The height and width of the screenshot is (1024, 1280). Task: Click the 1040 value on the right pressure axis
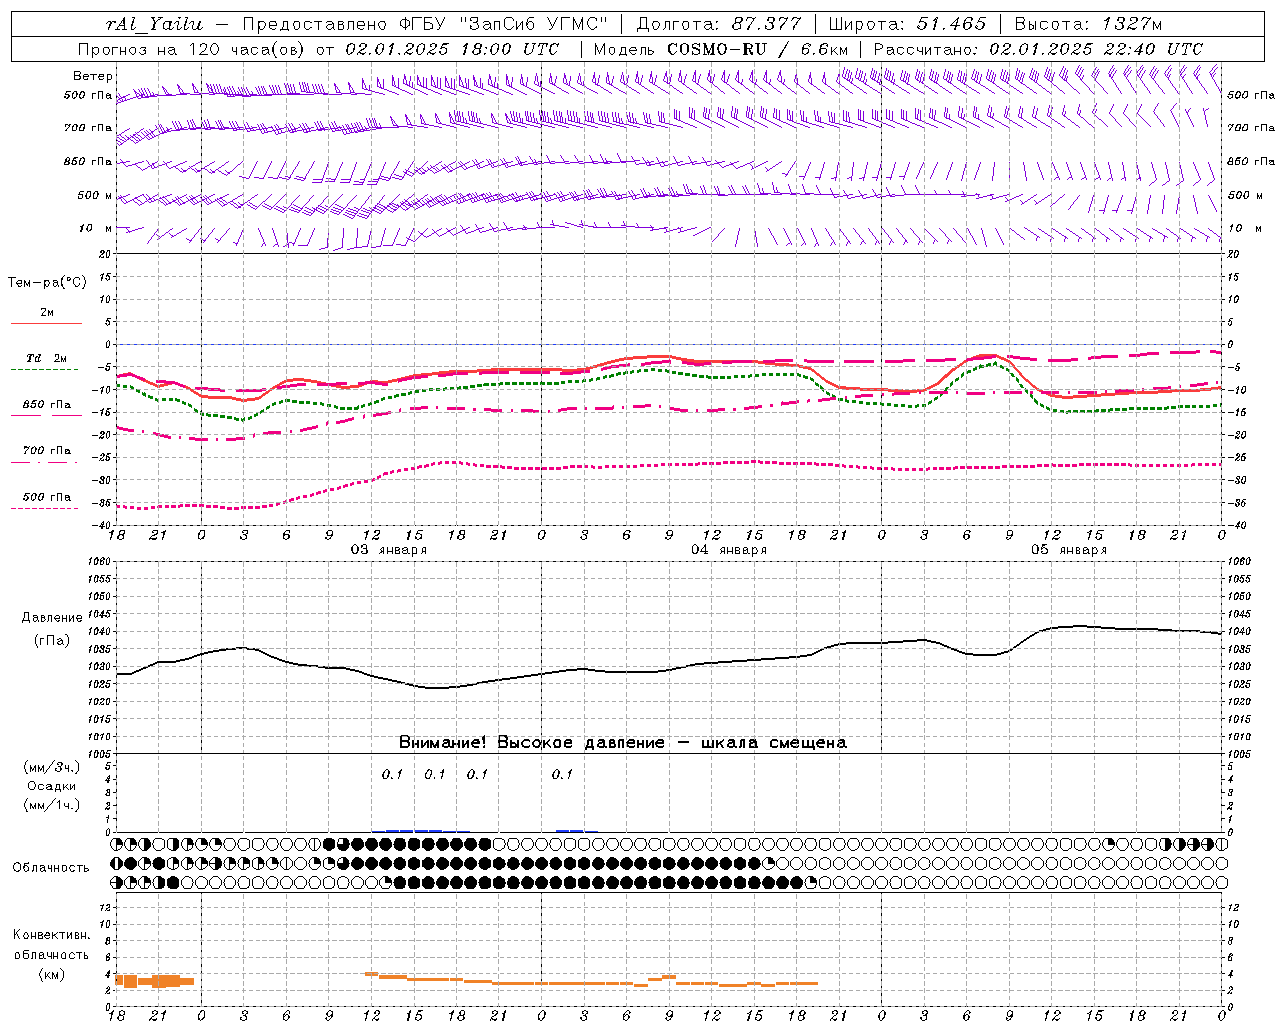point(1238,631)
